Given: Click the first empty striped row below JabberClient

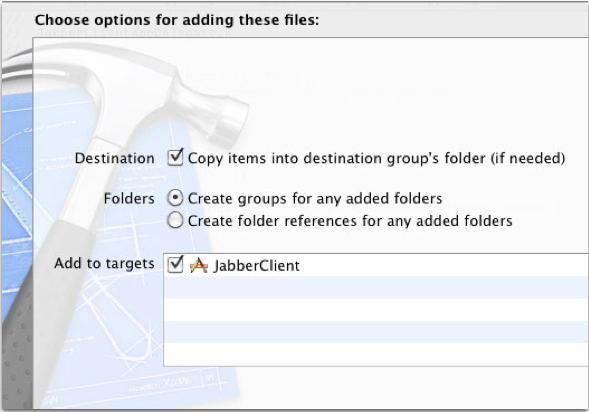Looking at the screenshot, I should (x=376, y=287).
